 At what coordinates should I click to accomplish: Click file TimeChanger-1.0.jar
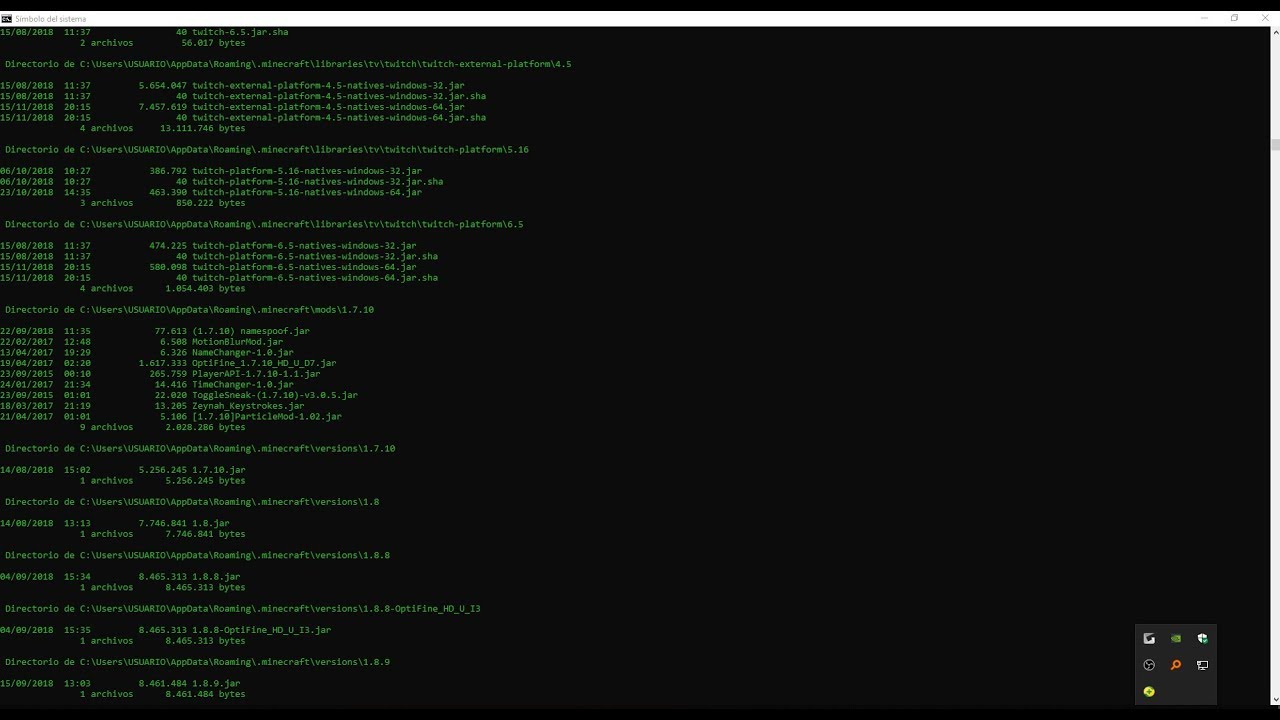243,384
